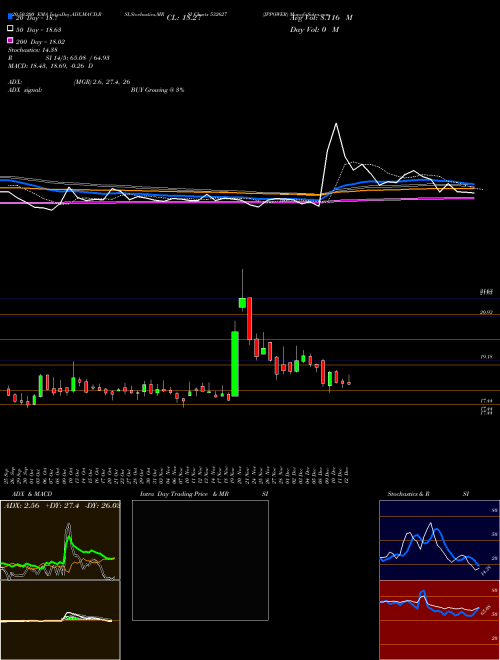500x660 pixels.
Task: Click the 'ADX & MACD' panel heading
Action: coord(32,494)
